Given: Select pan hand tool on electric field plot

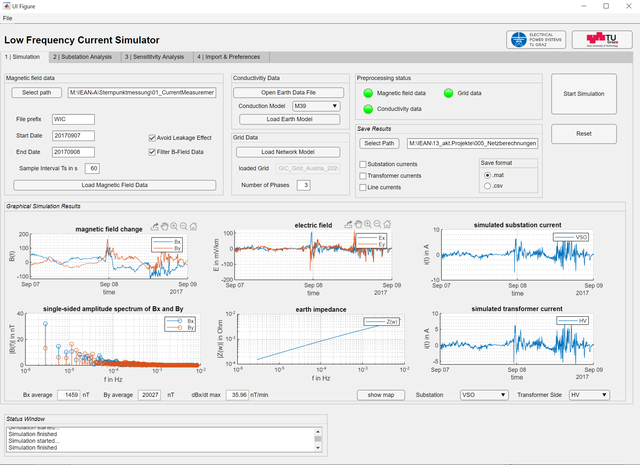Looking at the screenshot, I should coord(358,224).
